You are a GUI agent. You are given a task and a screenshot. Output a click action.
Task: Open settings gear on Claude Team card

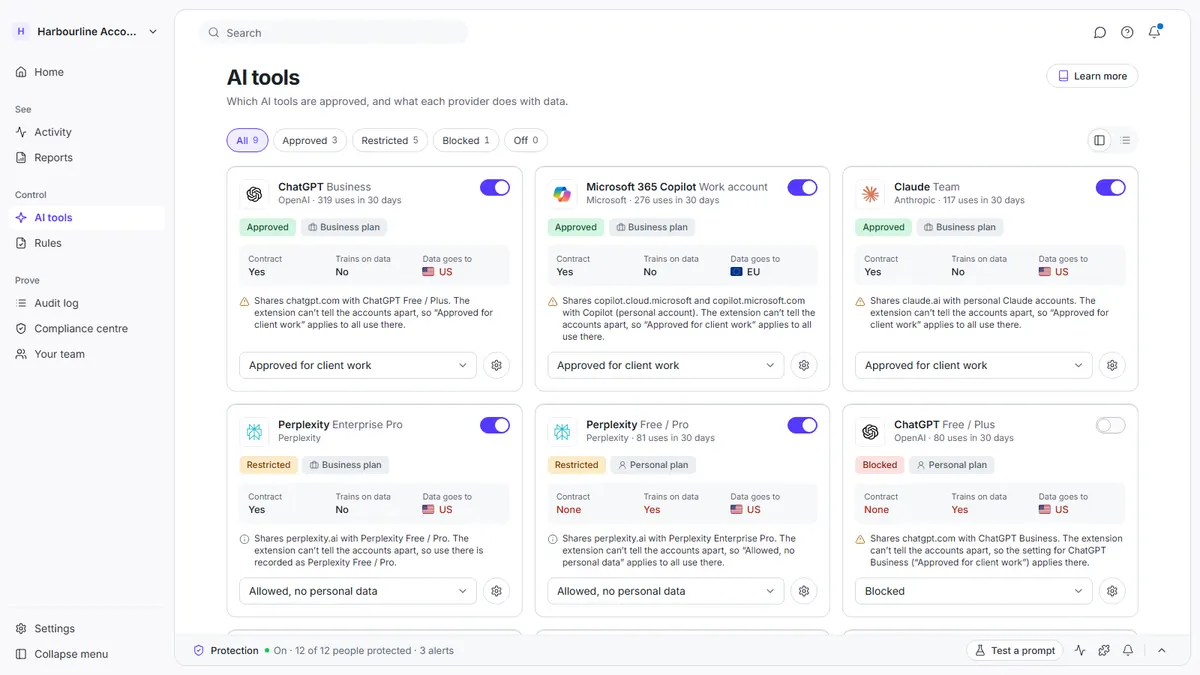click(x=1112, y=365)
